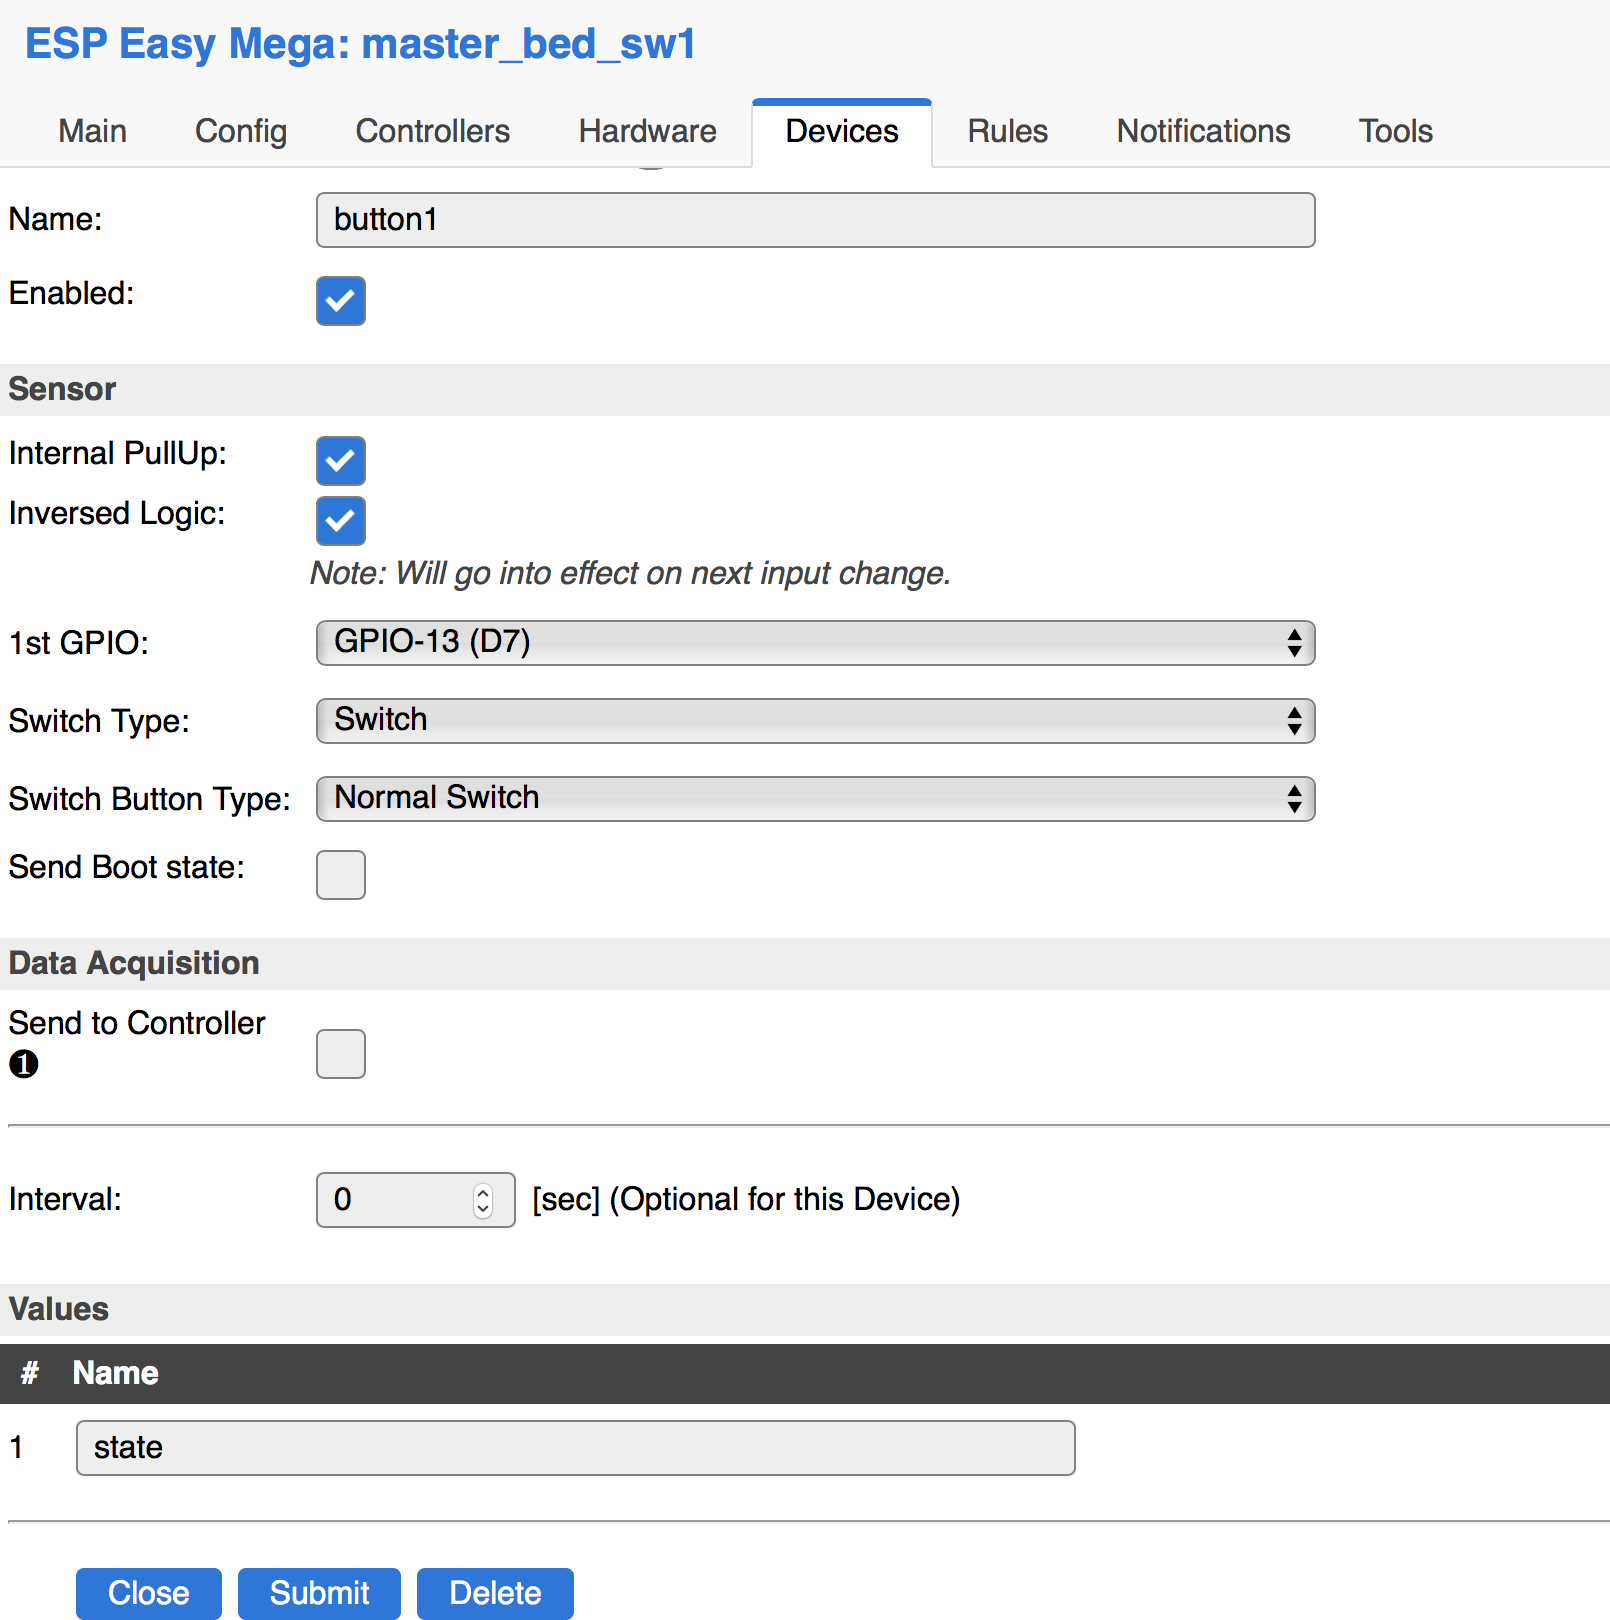Click the Interval seconds number field

click(x=415, y=1200)
